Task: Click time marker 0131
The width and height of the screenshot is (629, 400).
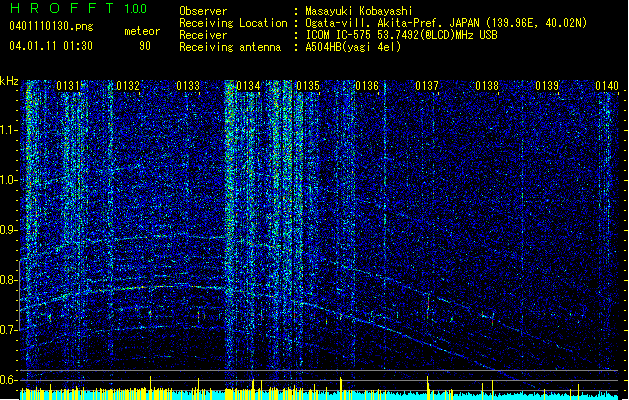Action: tap(68, 86)
